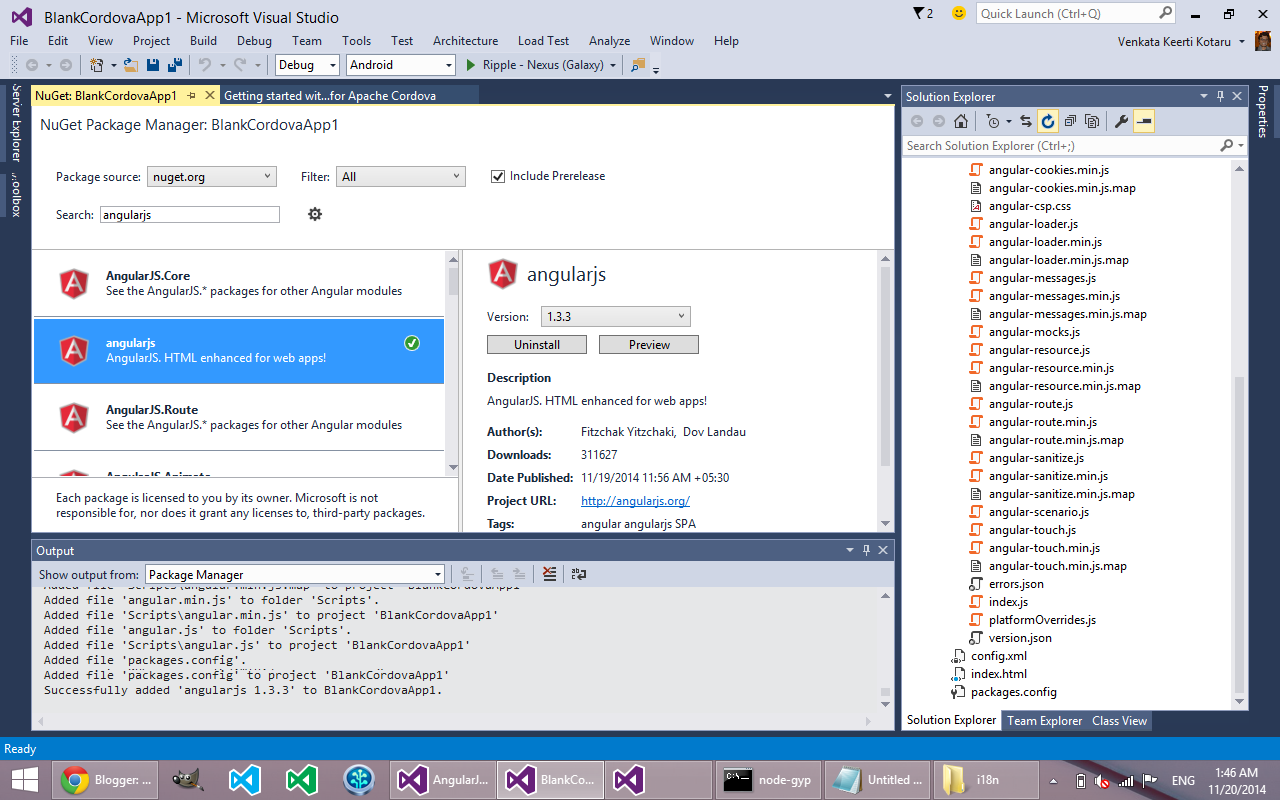The width and height of the screenshot is (1280, 800).
Task: Close the NuGet: BlankCordovaApp1 tab
Action: click(209, 95)
